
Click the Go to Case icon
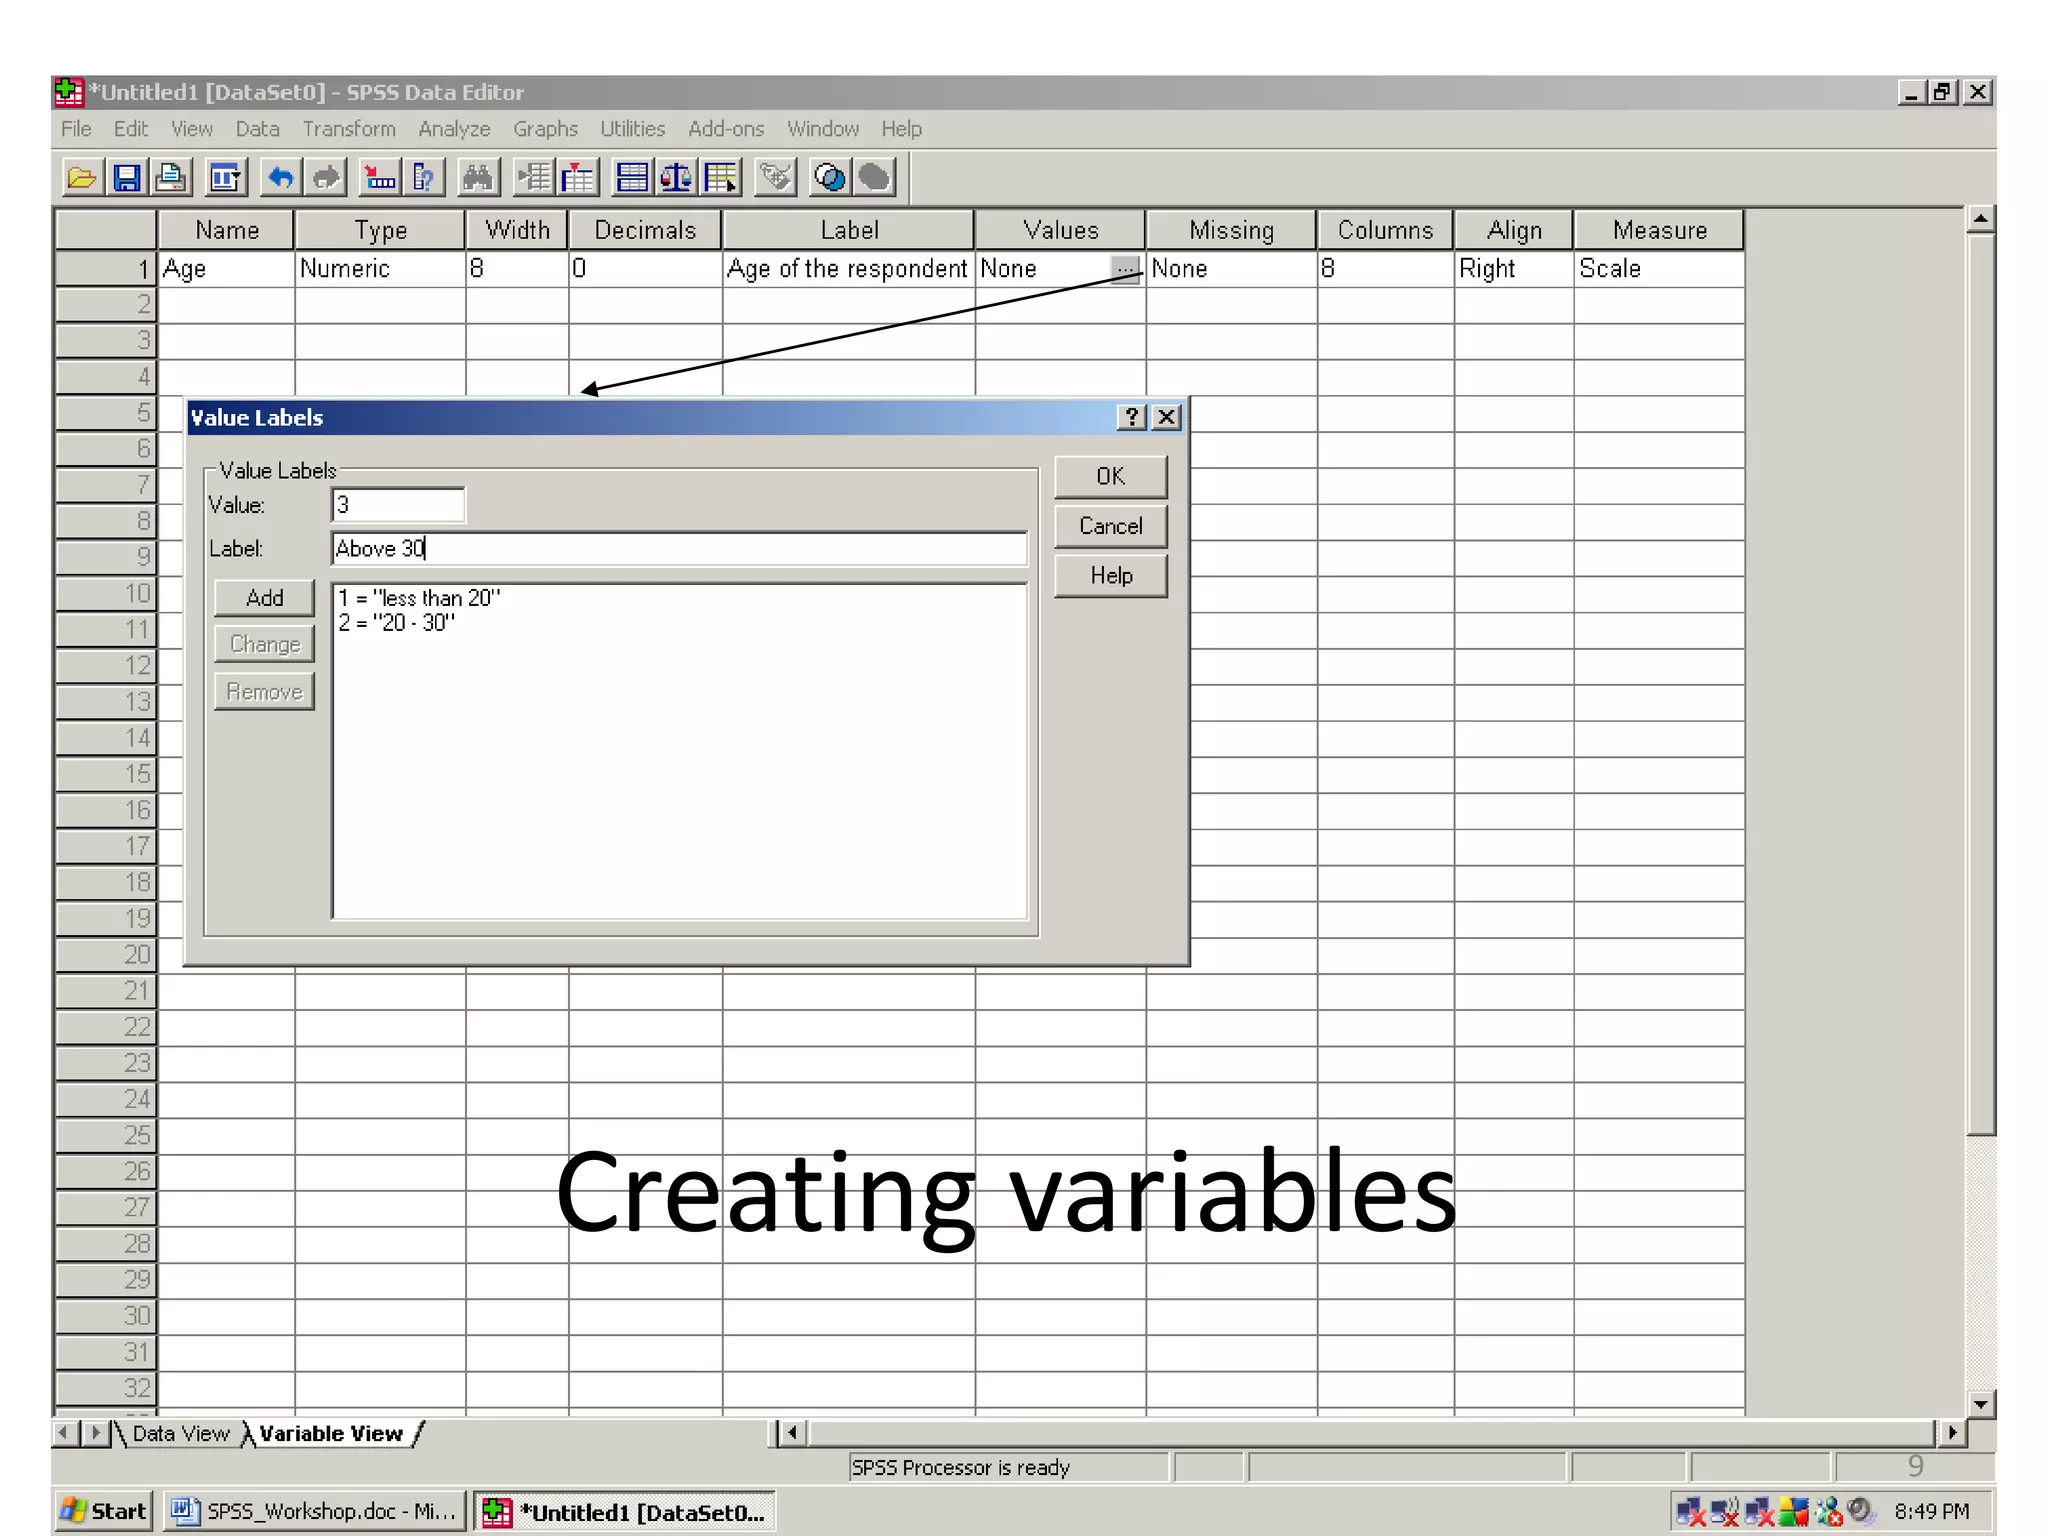pos(380,178)
